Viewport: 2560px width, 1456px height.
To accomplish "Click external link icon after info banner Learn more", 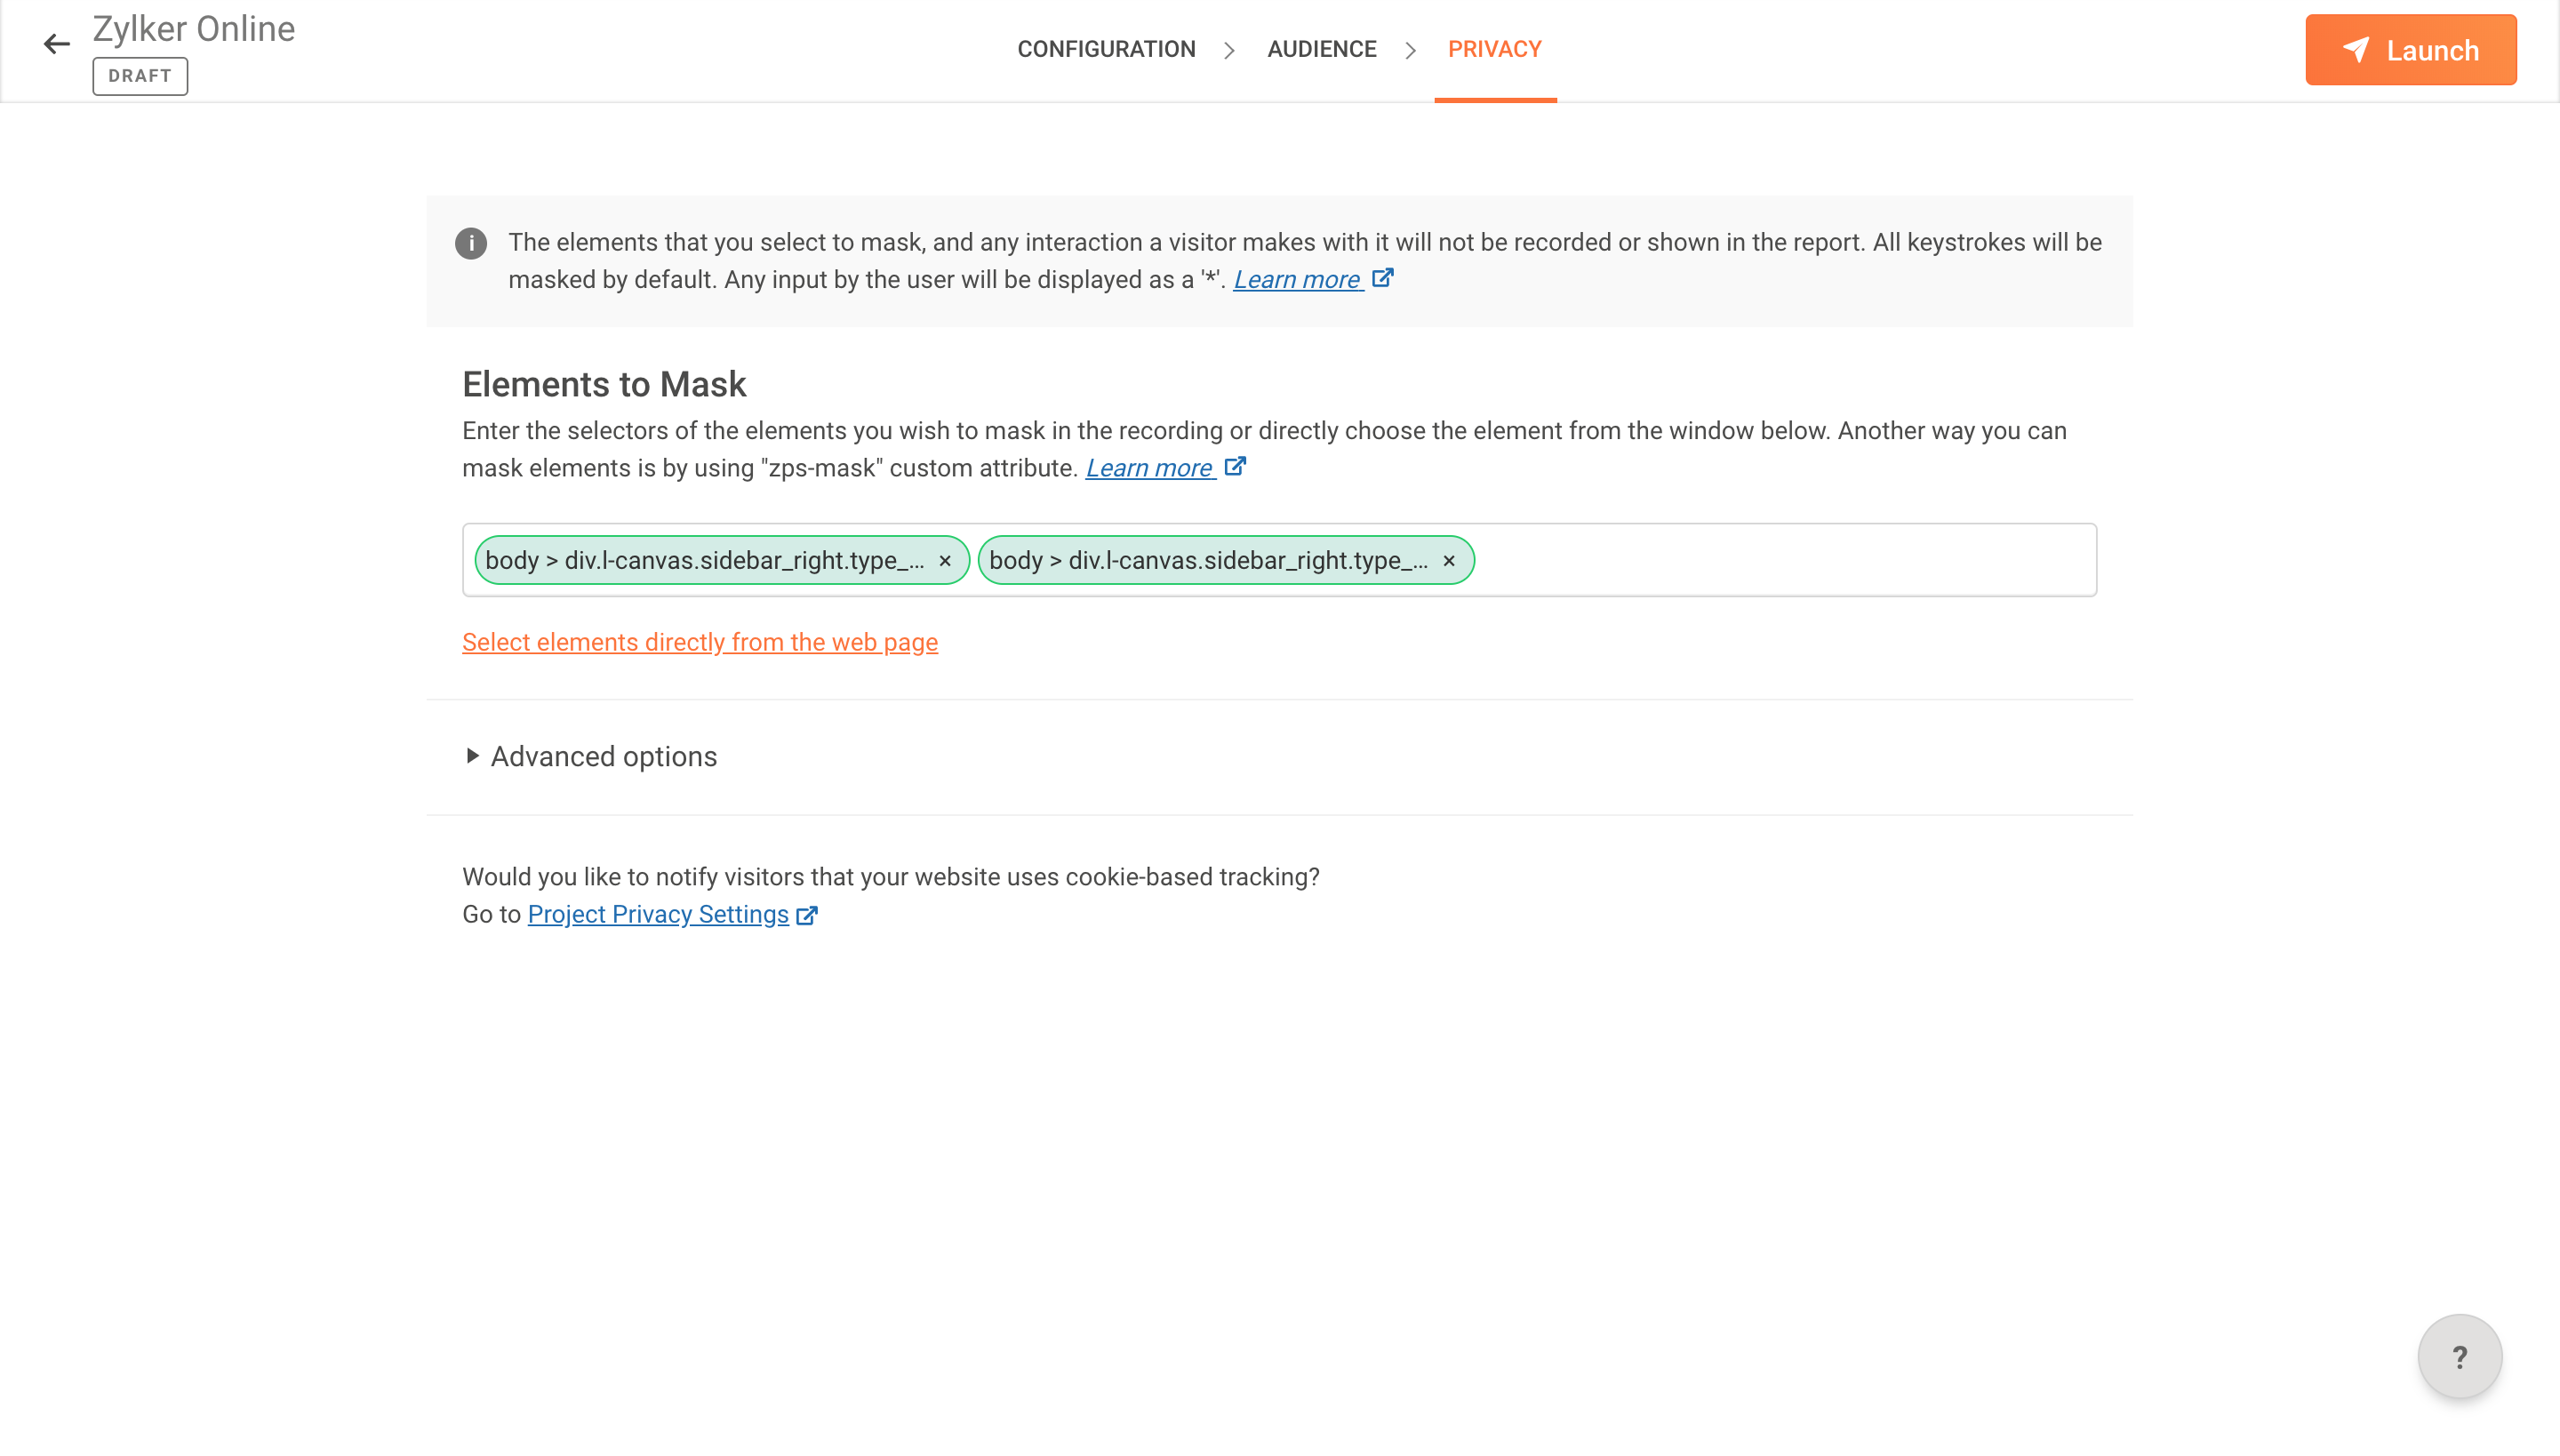I will pyautogui.click(x=1383, y=278).
